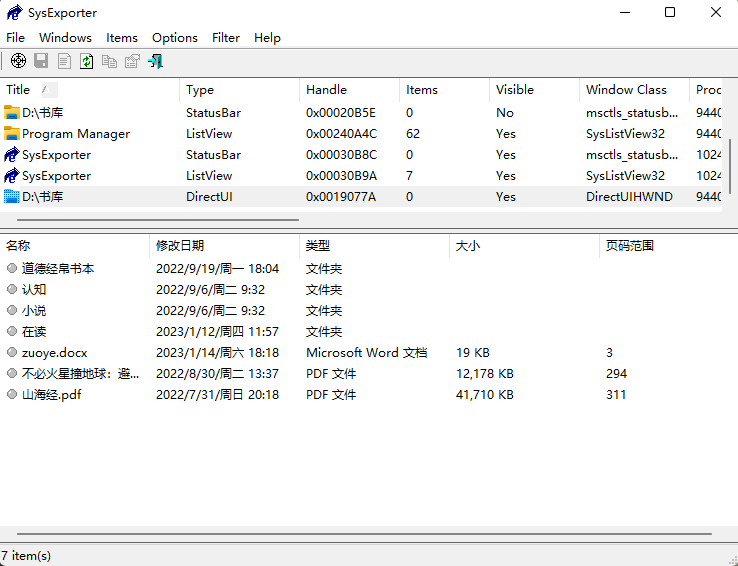Click the Exit door toolbar icon
The image size is (738, 566).
point(155,61)
